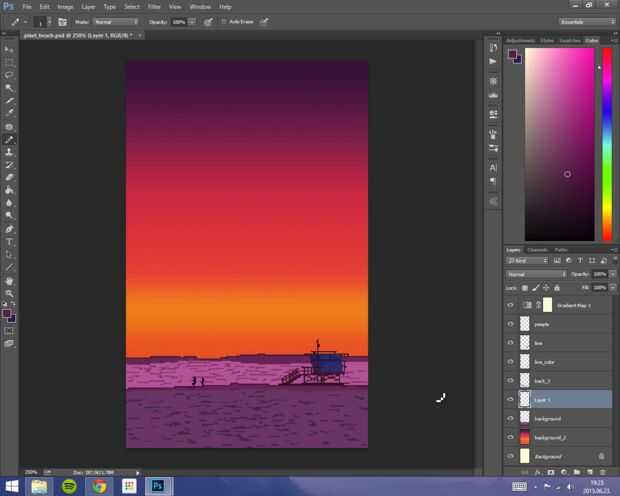Open the Windows Start button
The height and width of the screenshot is (496, 620).
click(11, 486)
